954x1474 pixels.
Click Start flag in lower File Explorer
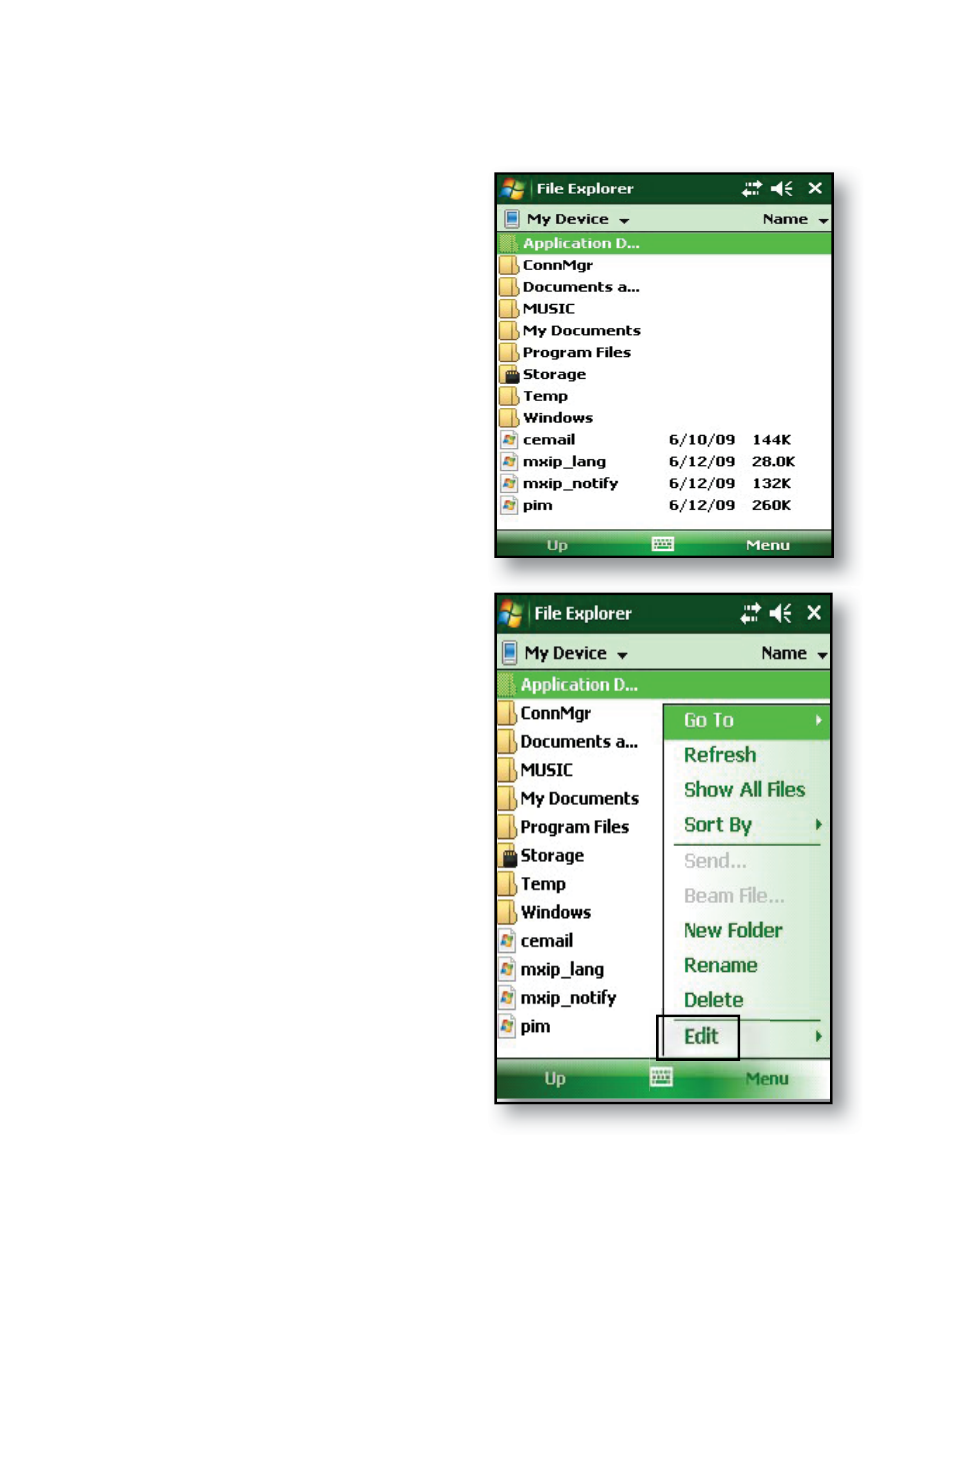(511, 613)
